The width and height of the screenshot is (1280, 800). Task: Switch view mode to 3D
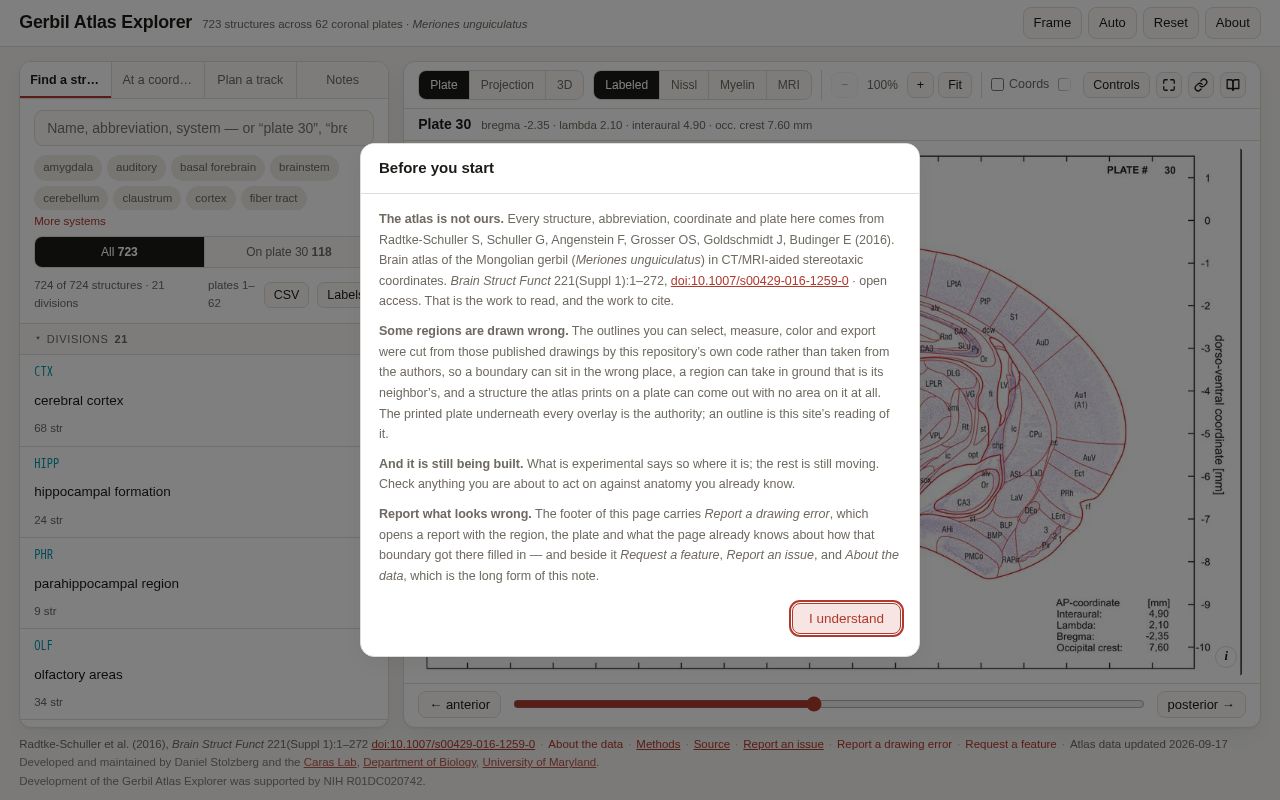coord(564,85)
